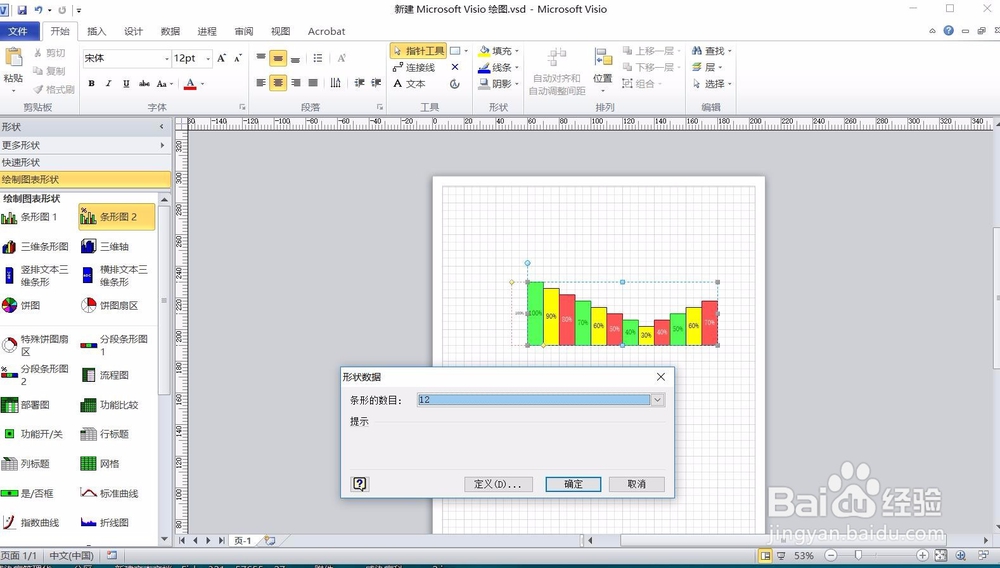Select the 条形图 1 shape

pos(30,217)
